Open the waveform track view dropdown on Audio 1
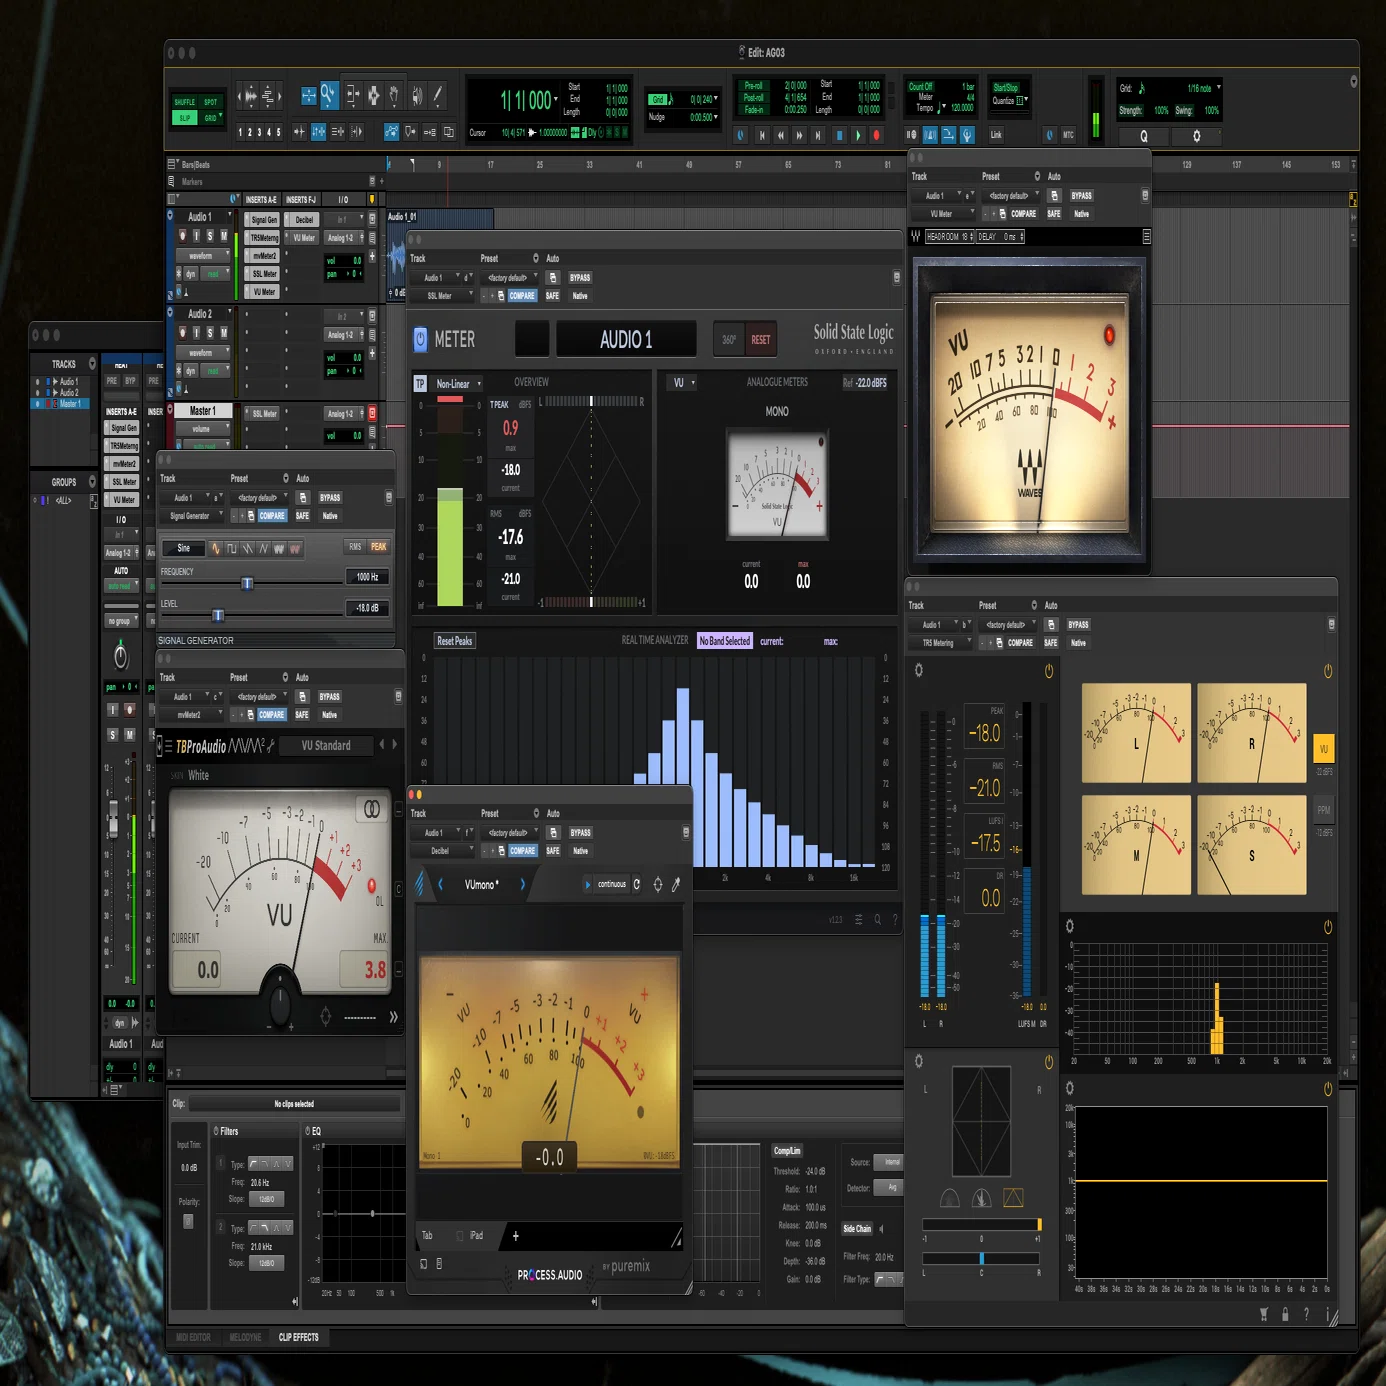The image size is (1386, 1386). click(x=204, y=256)
